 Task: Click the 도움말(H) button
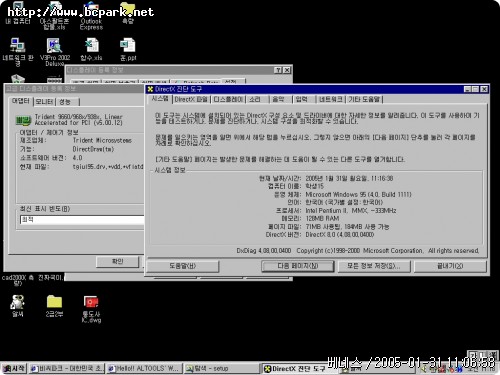coord(183,266)
